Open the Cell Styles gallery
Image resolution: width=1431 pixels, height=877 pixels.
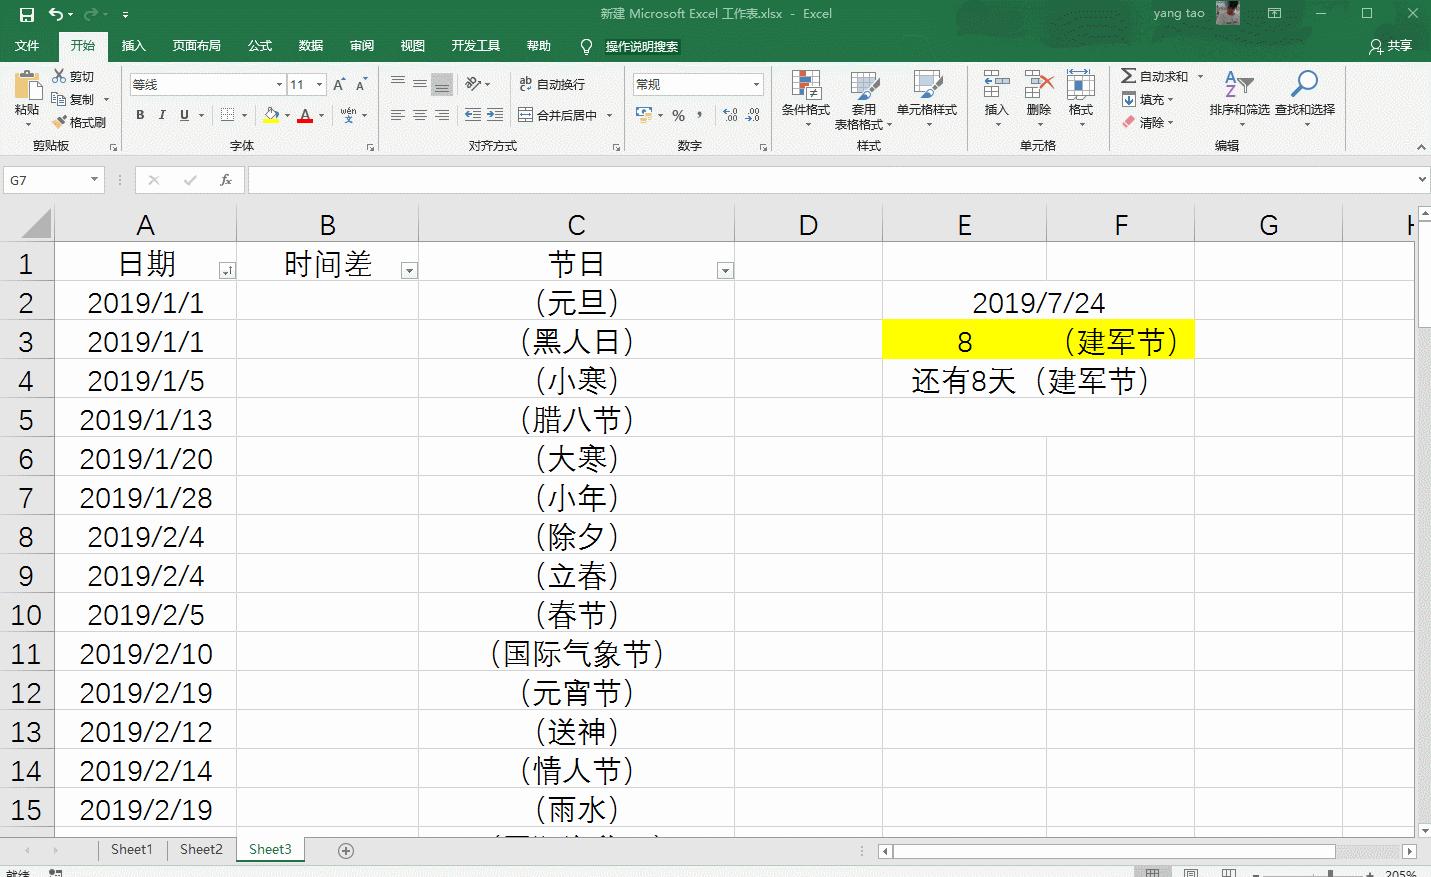(928, 99)
